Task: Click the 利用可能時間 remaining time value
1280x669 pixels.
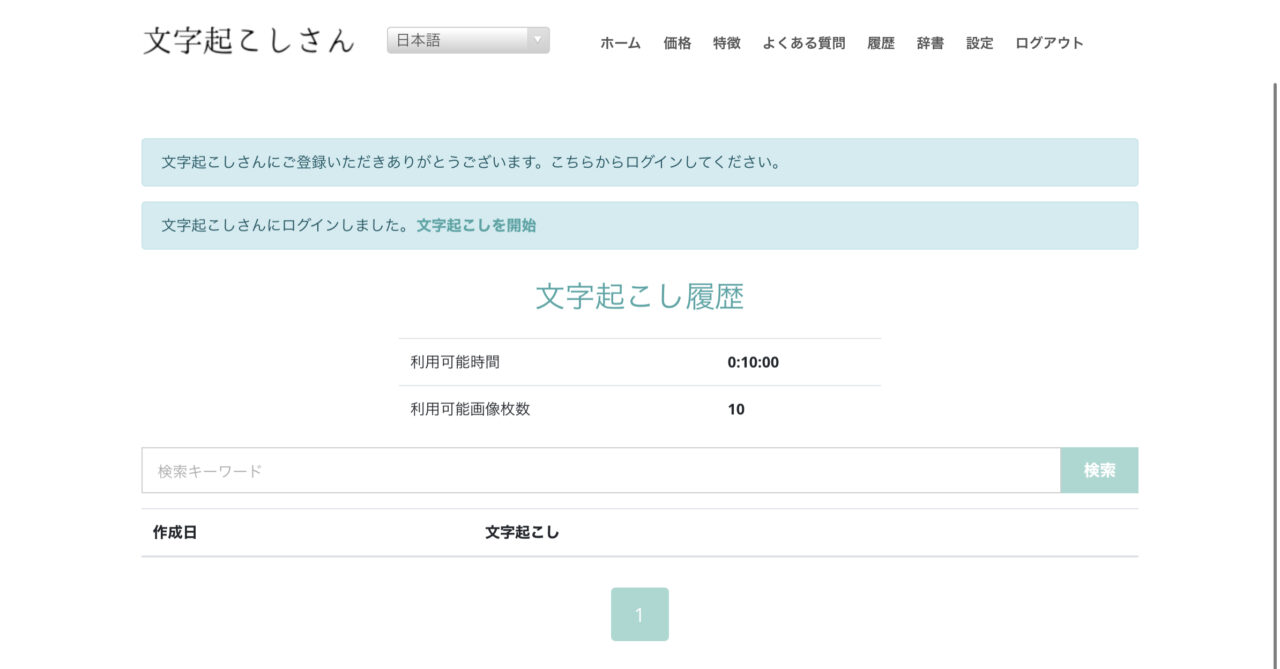Action: pyautogui.click(x=752, y=363)
